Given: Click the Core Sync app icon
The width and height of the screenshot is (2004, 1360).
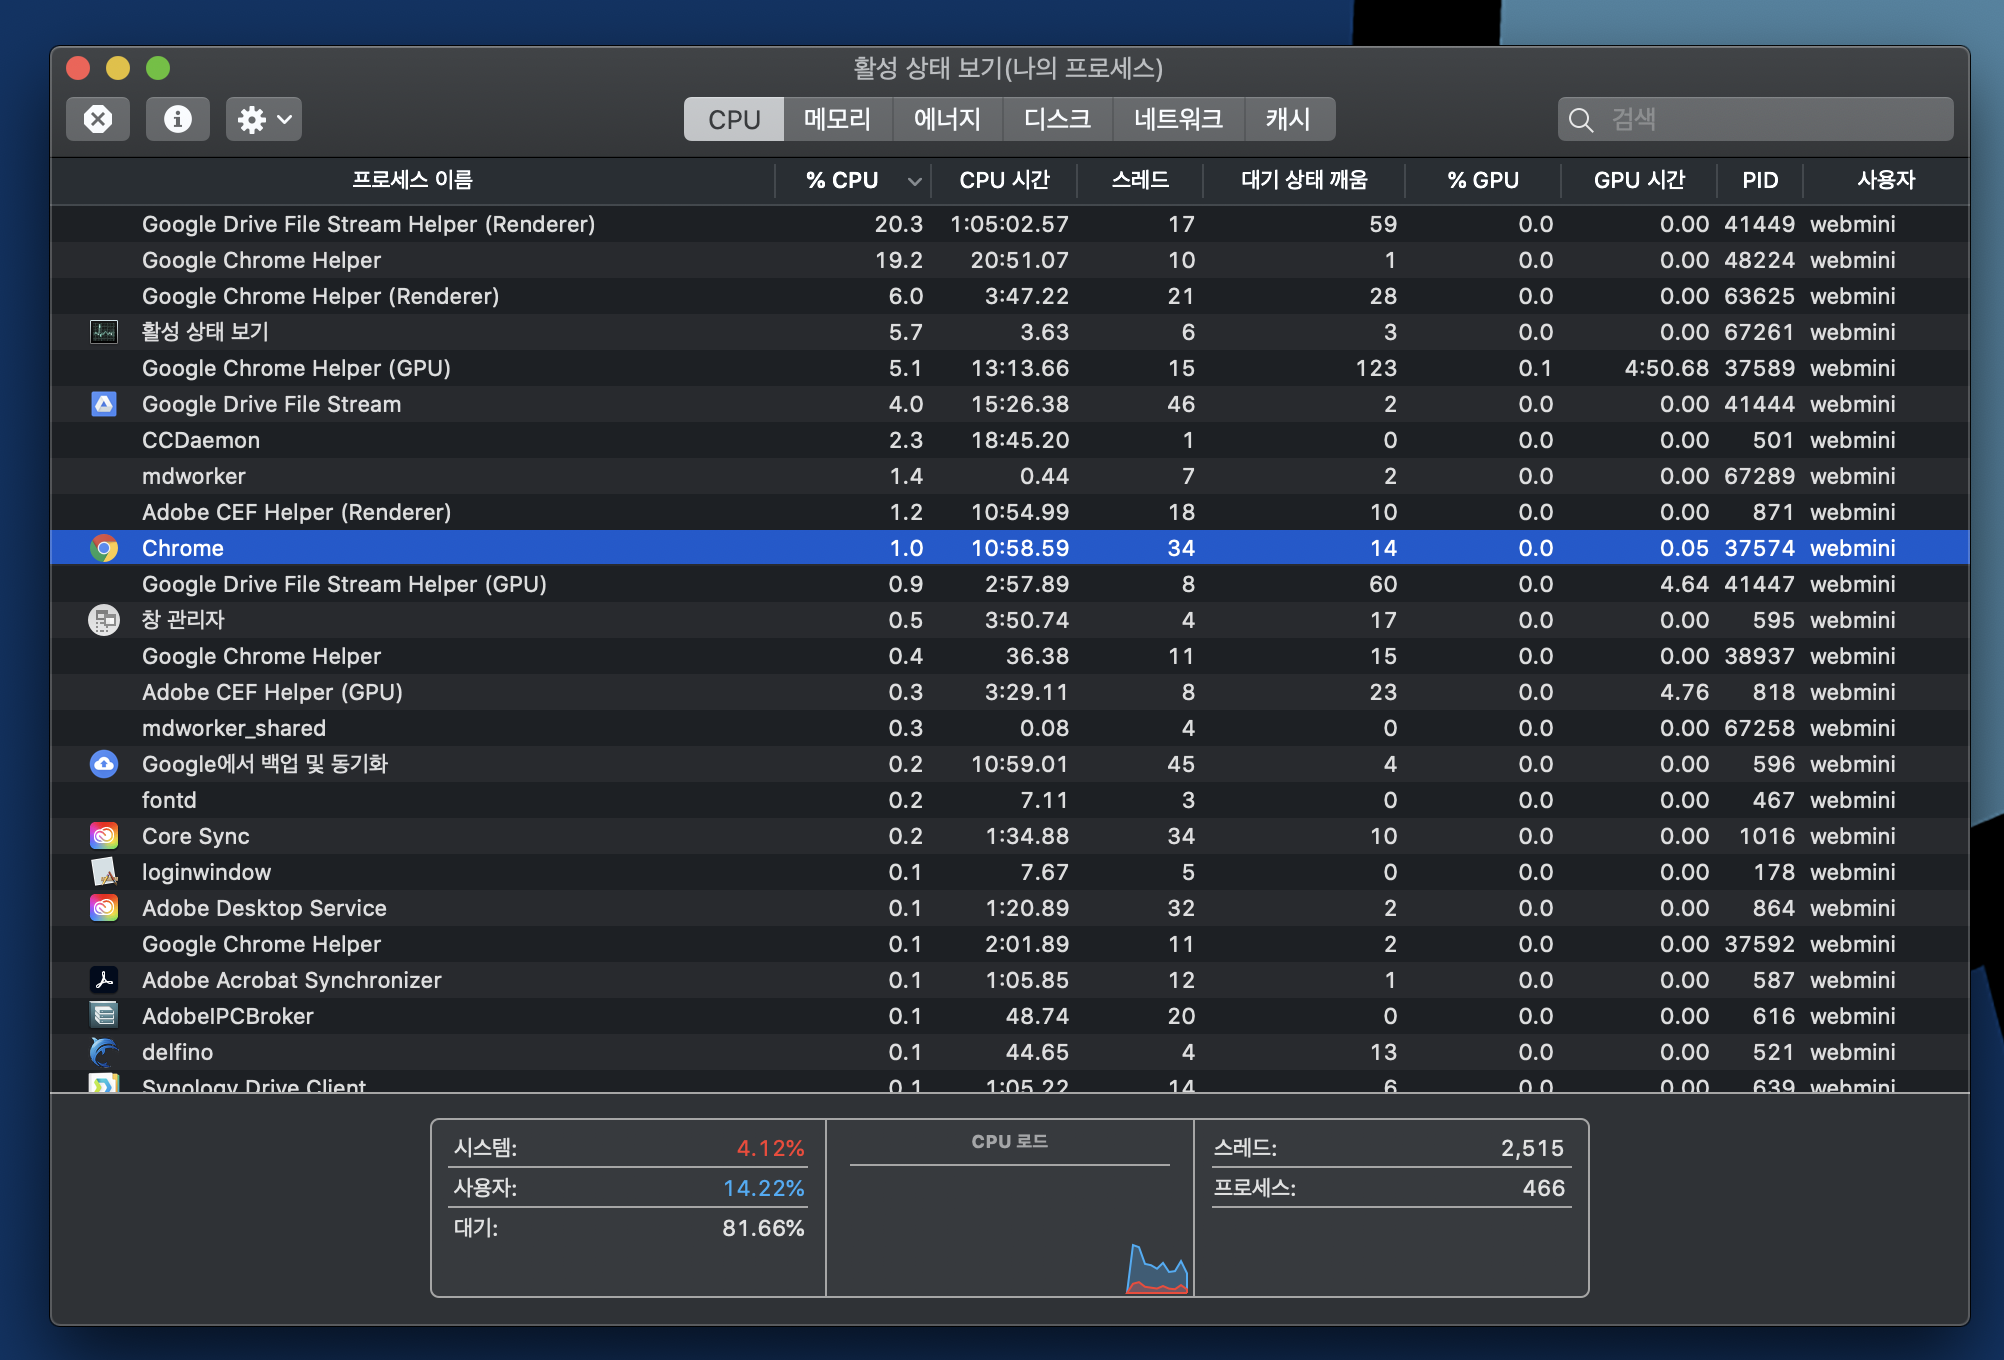Looking at the screenshot, I should [x=104, y=836].
